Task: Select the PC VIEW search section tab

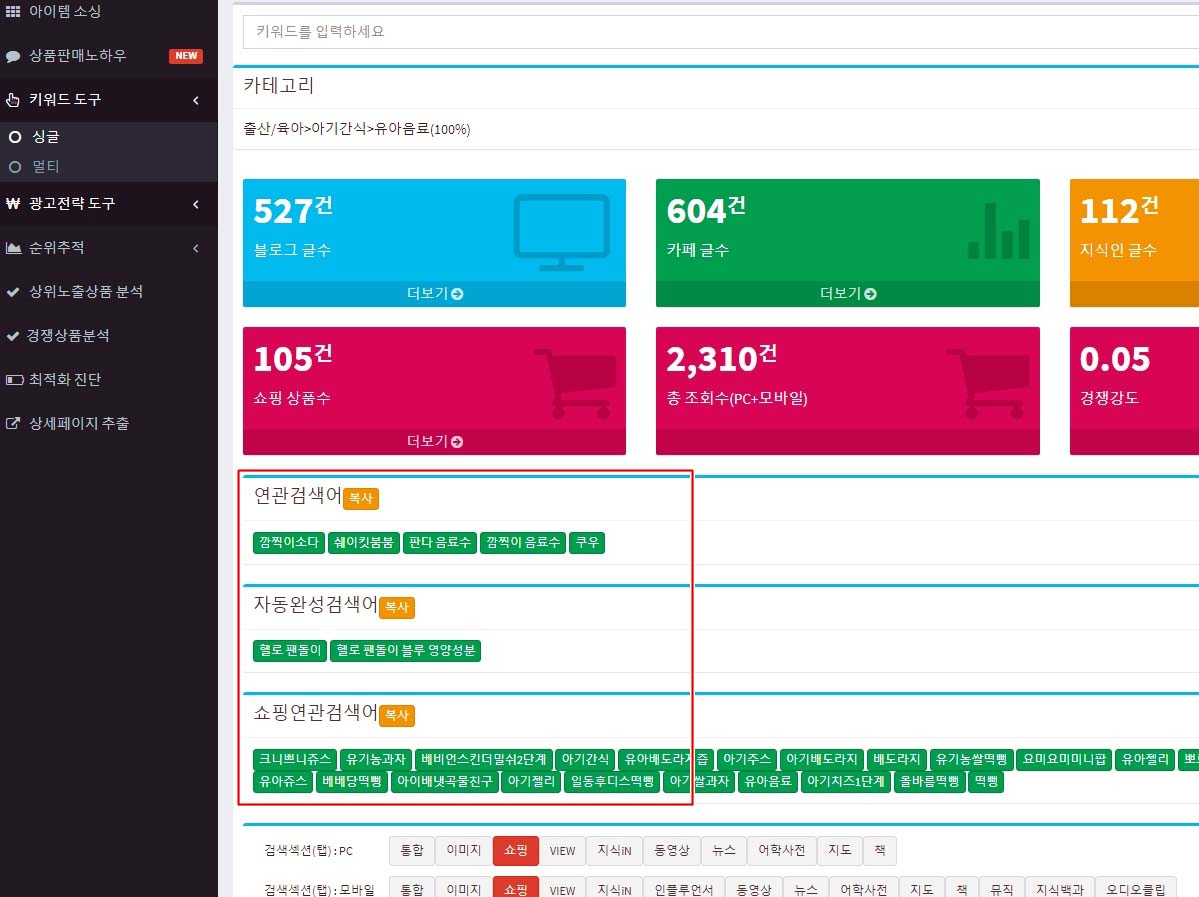Action: click(562, 850)
